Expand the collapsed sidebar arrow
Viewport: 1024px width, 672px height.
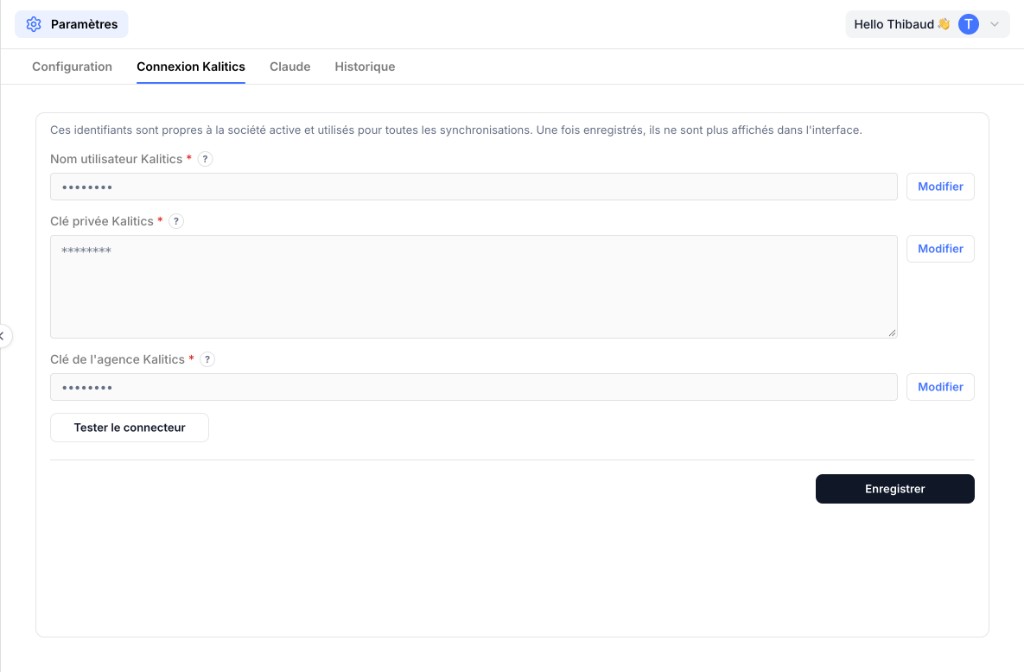click(x=3, y=336)
